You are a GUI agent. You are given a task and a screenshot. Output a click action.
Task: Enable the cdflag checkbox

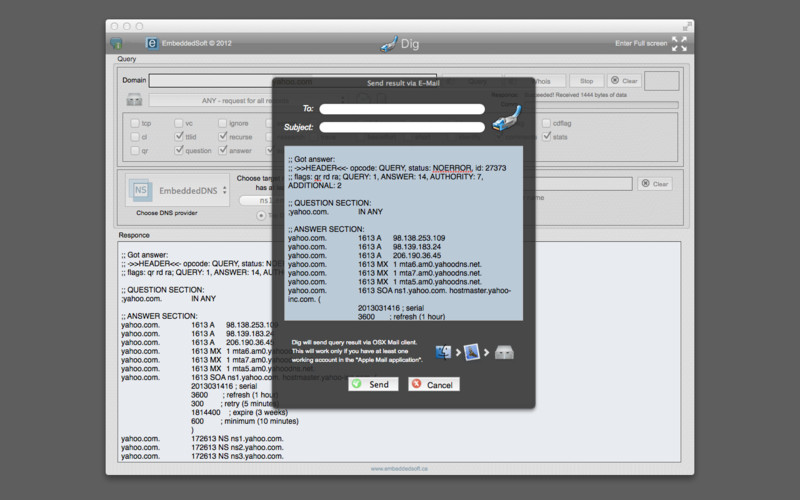click(546, 123)
